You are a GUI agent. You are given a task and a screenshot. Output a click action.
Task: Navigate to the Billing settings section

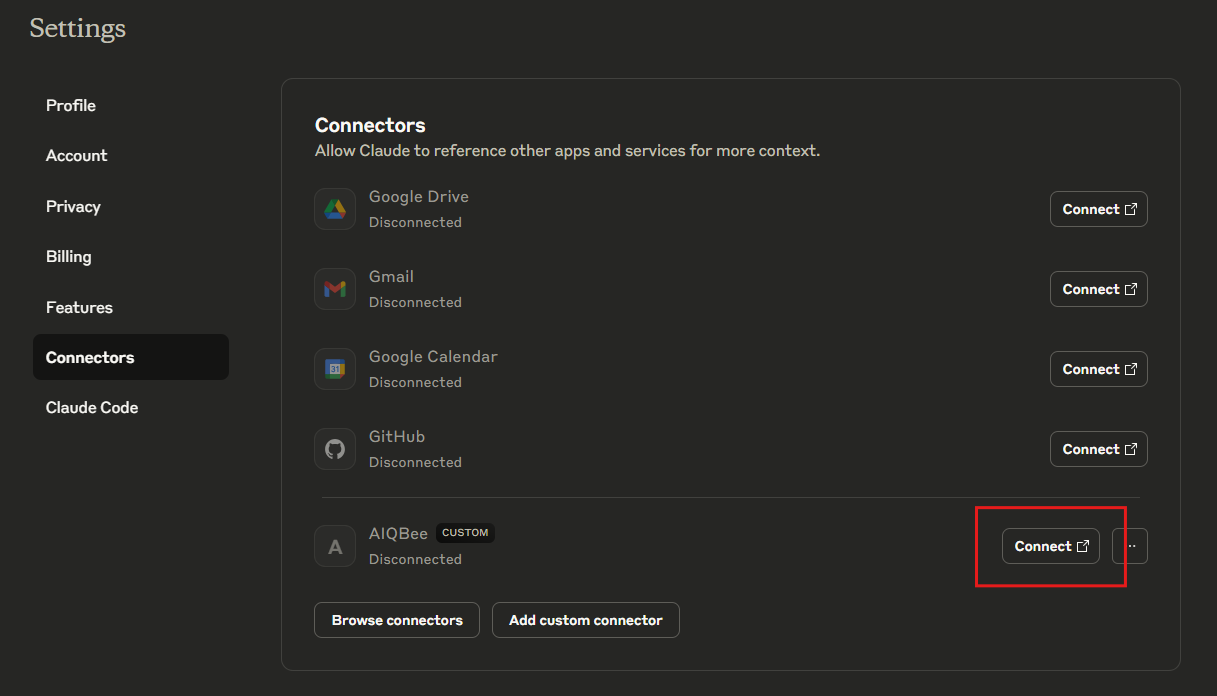click(68, 256)
